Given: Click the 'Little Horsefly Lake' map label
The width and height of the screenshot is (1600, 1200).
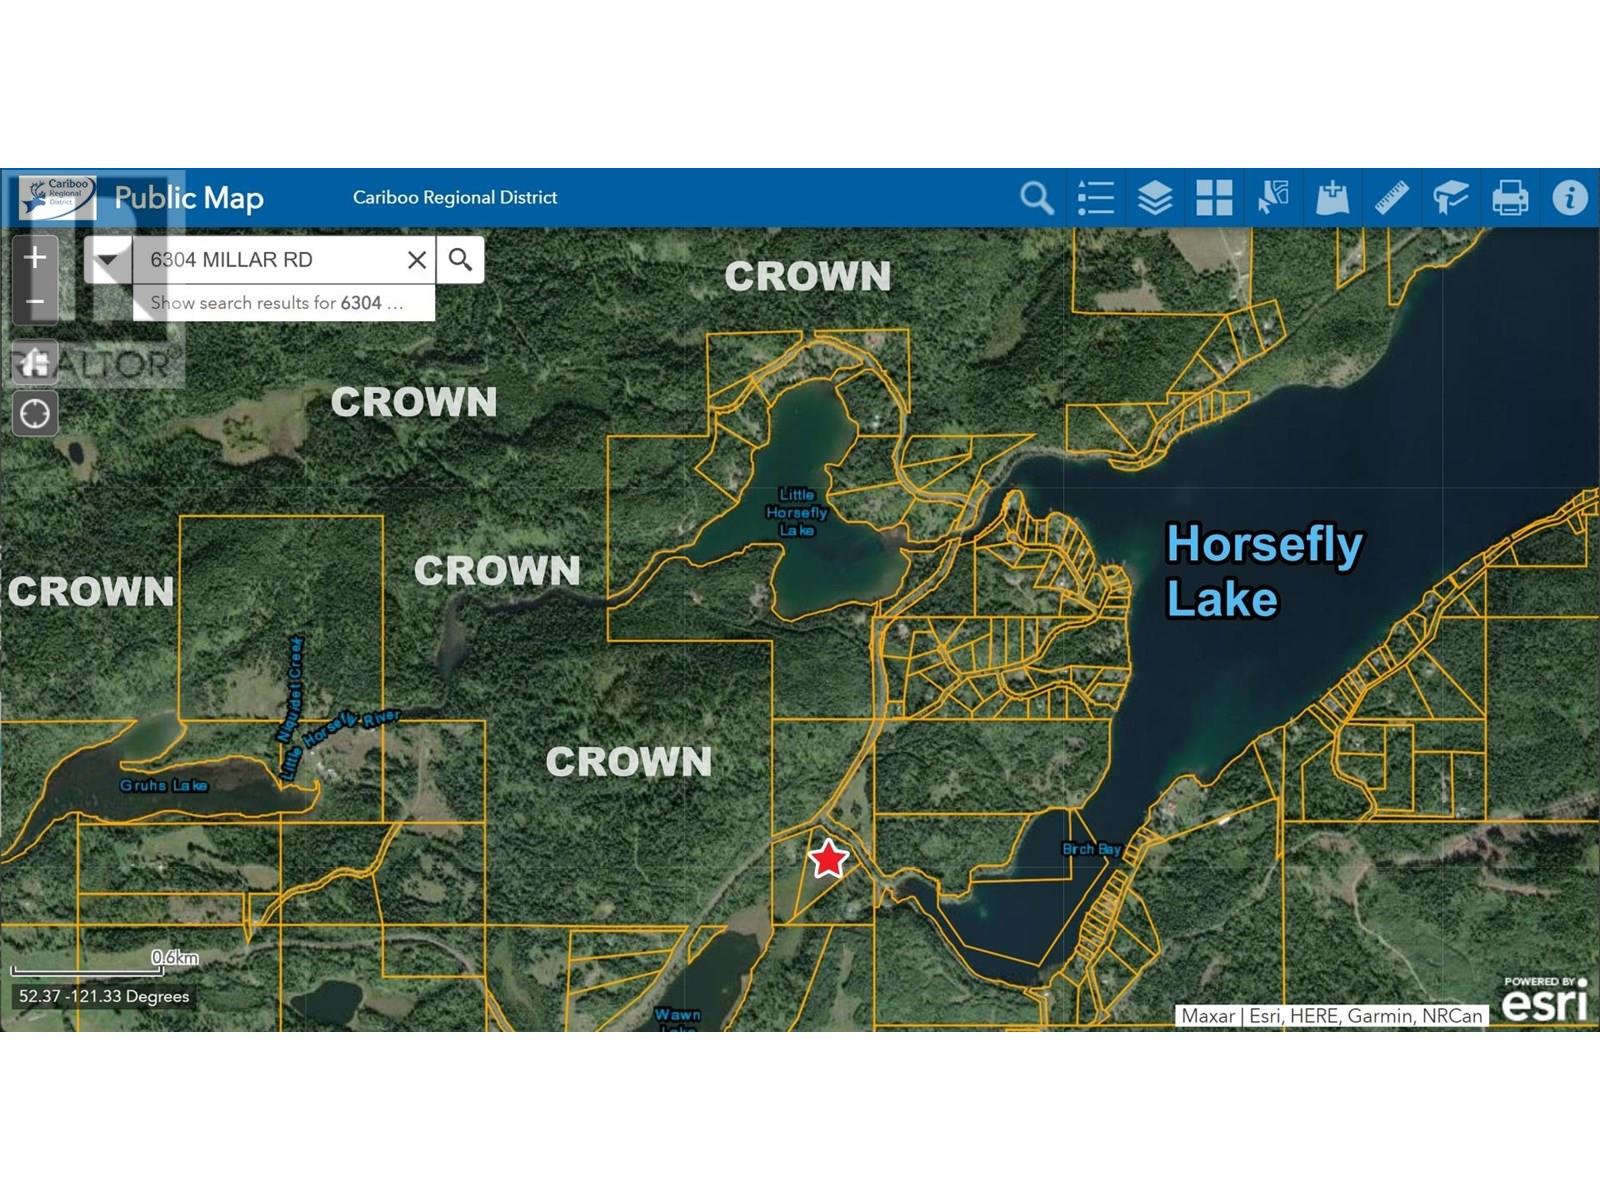Looking at the screenshot, I should pos(797,512).
